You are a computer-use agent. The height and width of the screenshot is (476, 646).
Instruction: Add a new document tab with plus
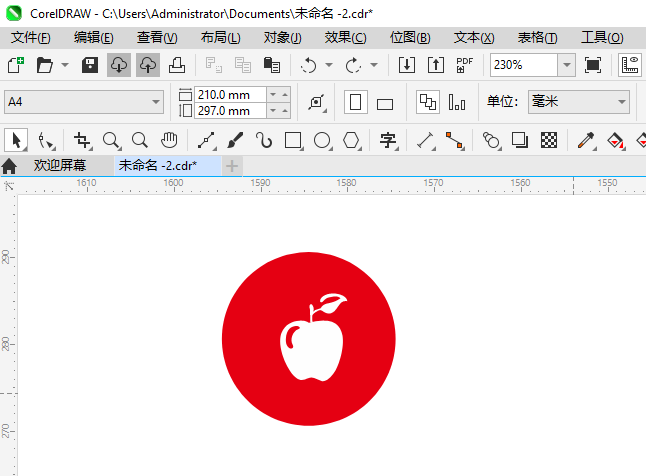click(232, 166)
